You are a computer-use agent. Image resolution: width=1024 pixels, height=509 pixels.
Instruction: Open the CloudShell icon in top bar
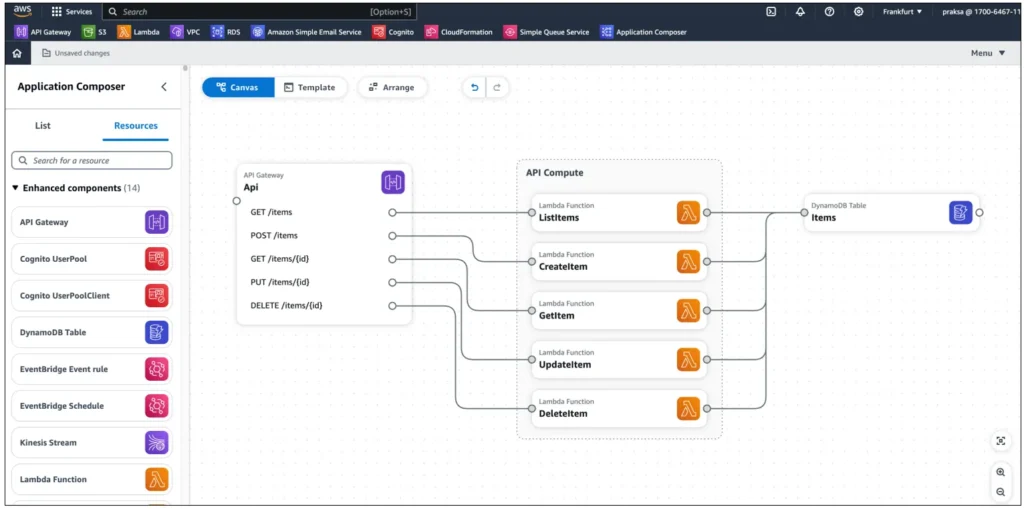(771, 12)
